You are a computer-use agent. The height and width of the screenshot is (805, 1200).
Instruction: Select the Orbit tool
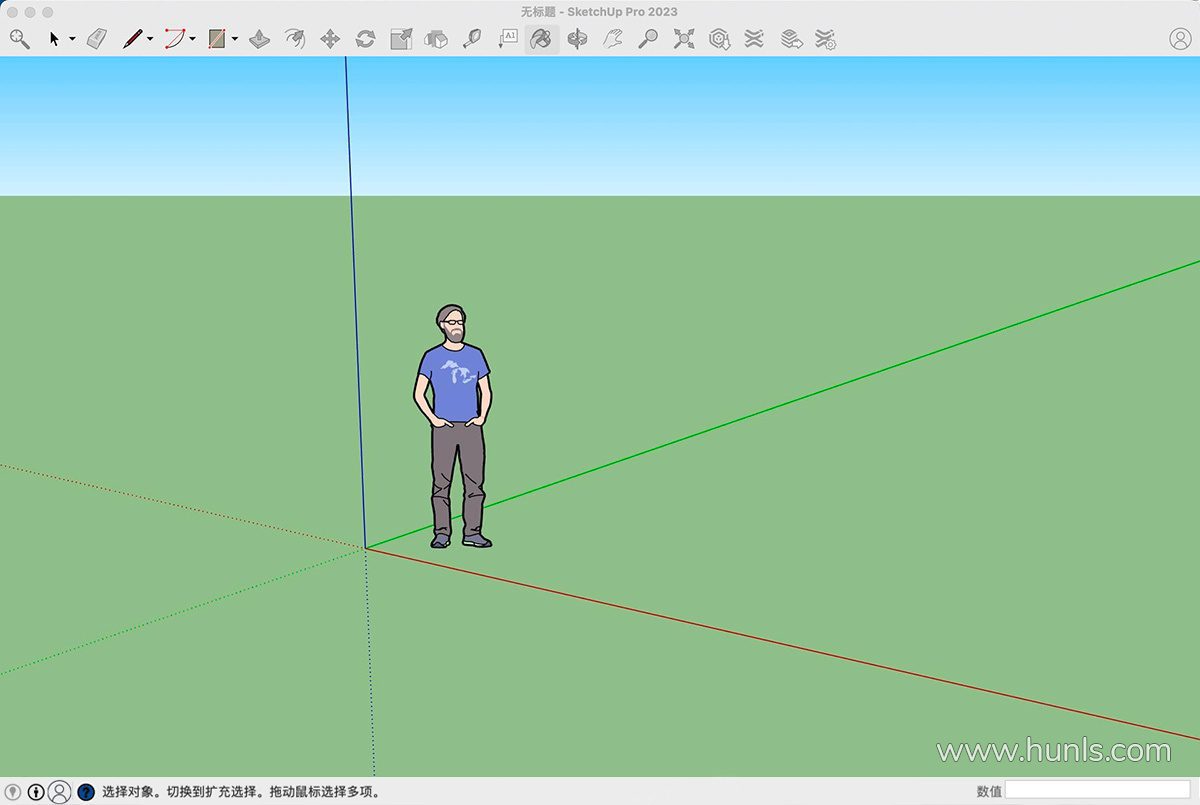[577, 39]
